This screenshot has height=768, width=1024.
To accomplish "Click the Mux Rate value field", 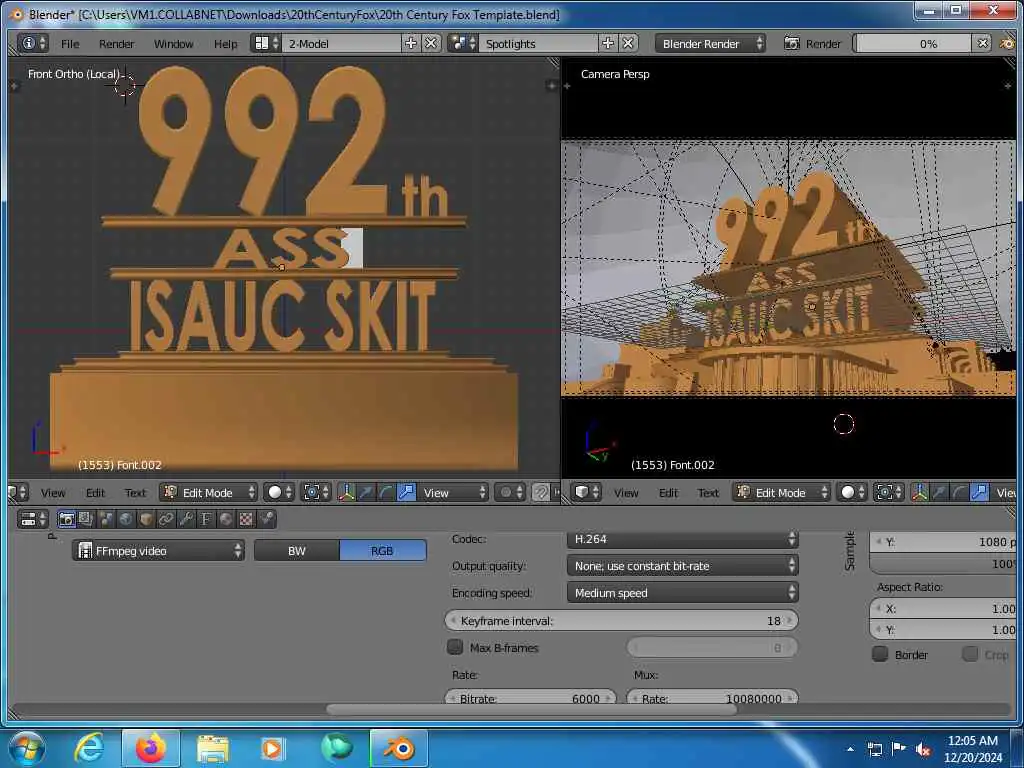I will (712, 697).
